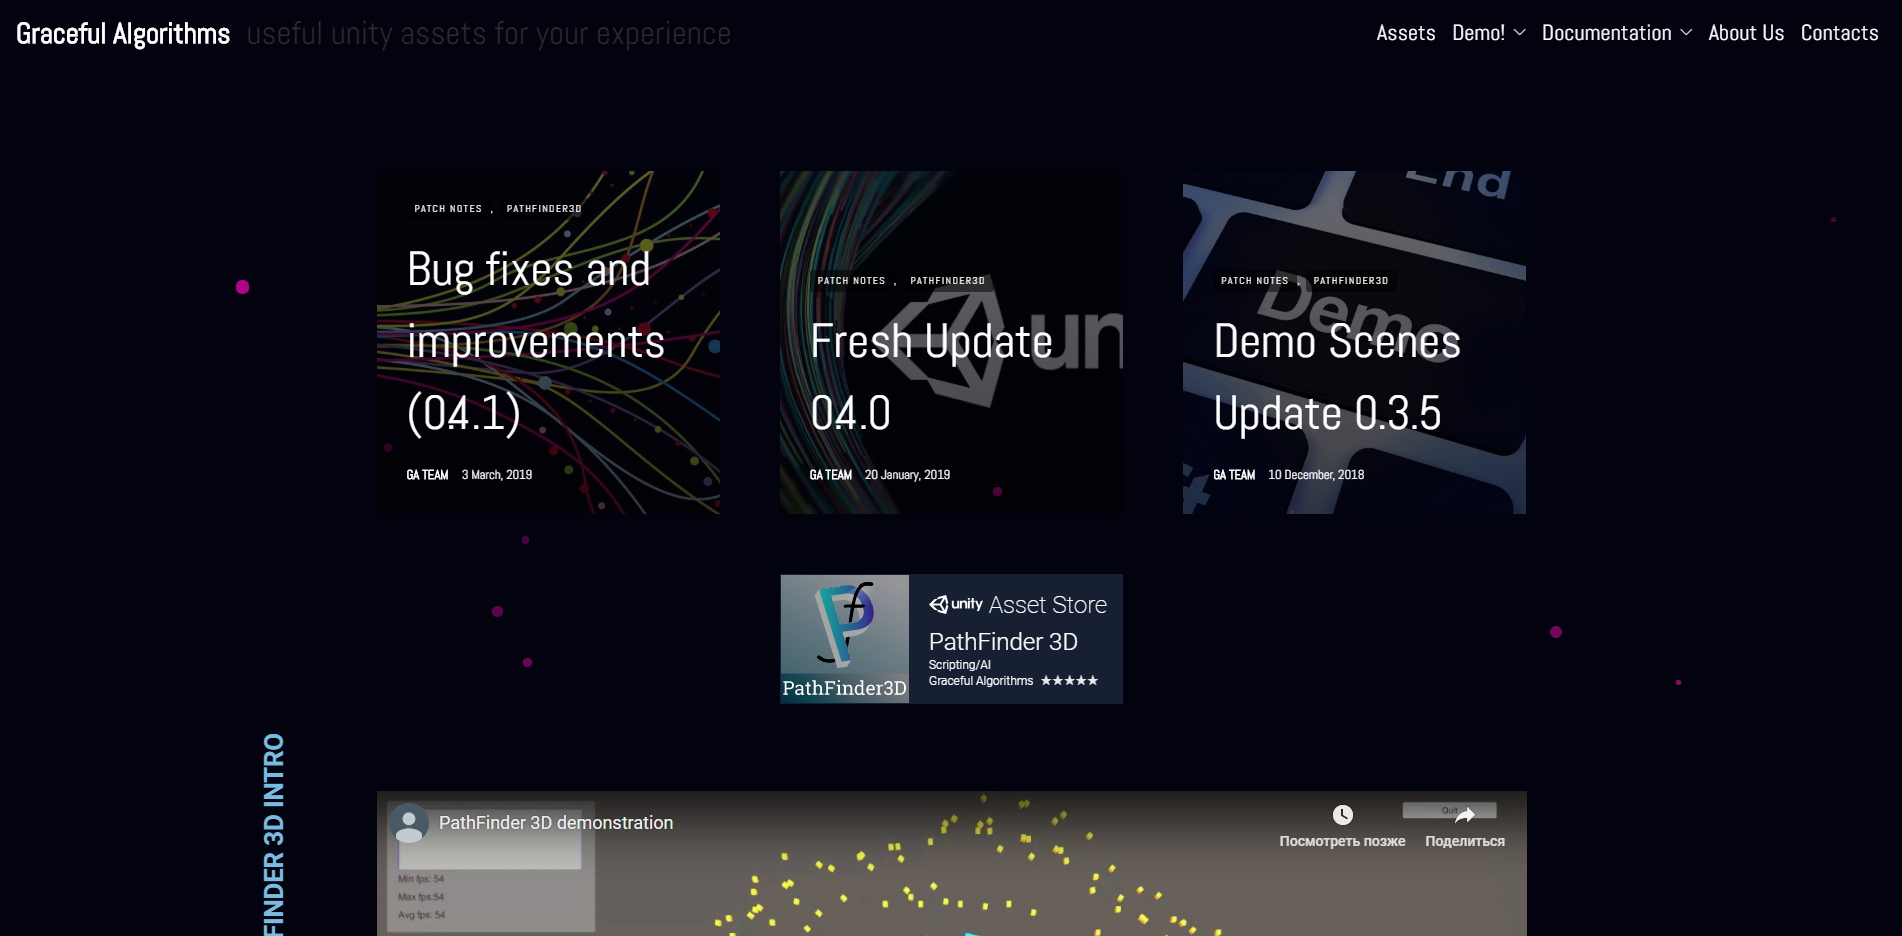Click PATHFINDER3D tag on Fresh Update card
The height and width of the screenshot is (936, 1902).
point(947,281)
